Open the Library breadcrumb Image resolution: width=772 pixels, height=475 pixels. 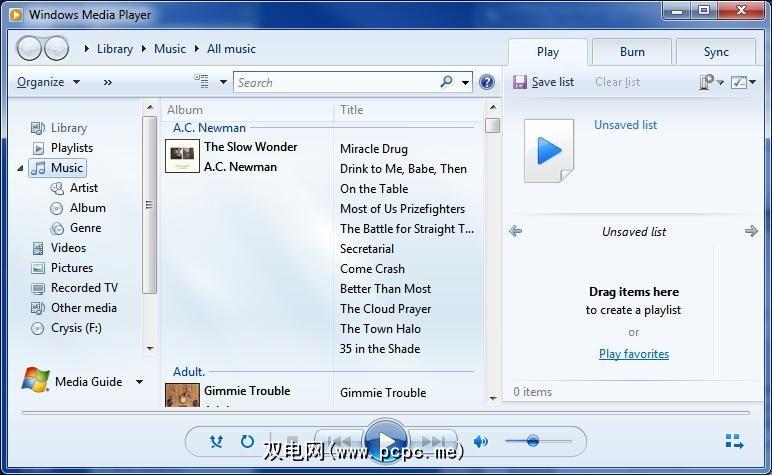115,49
